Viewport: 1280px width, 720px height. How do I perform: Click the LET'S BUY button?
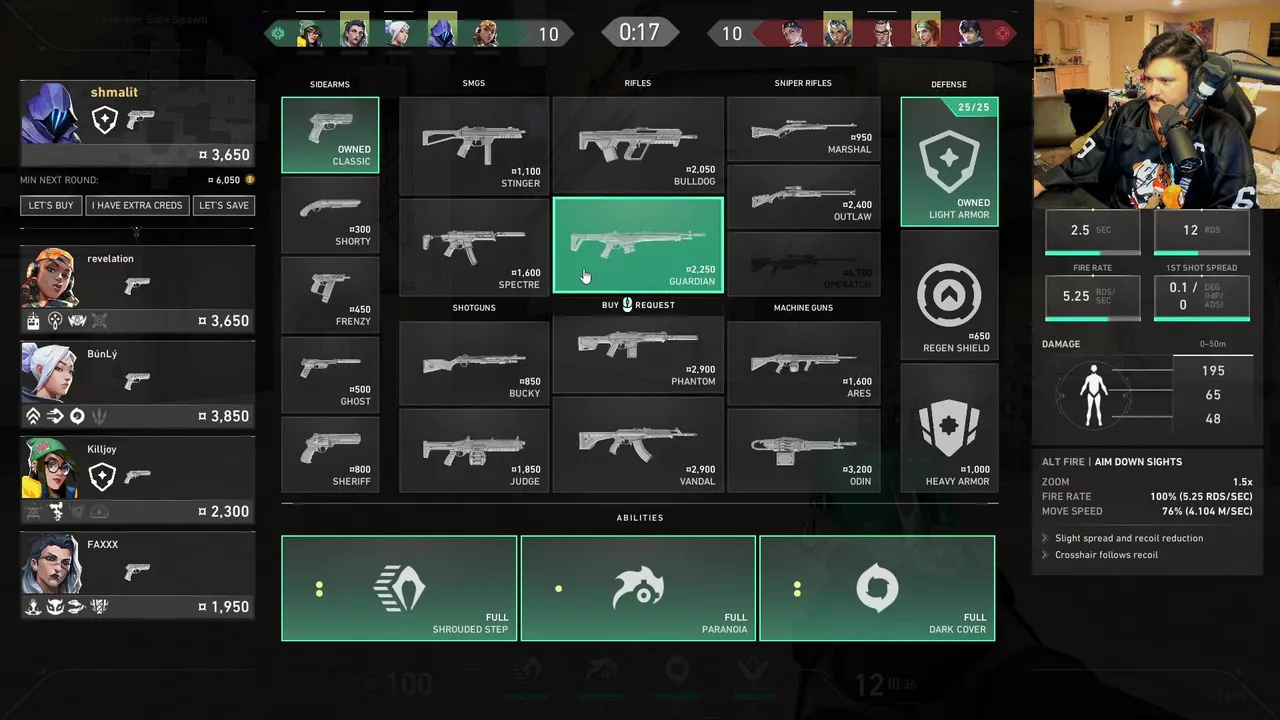[x=51, y=205]
